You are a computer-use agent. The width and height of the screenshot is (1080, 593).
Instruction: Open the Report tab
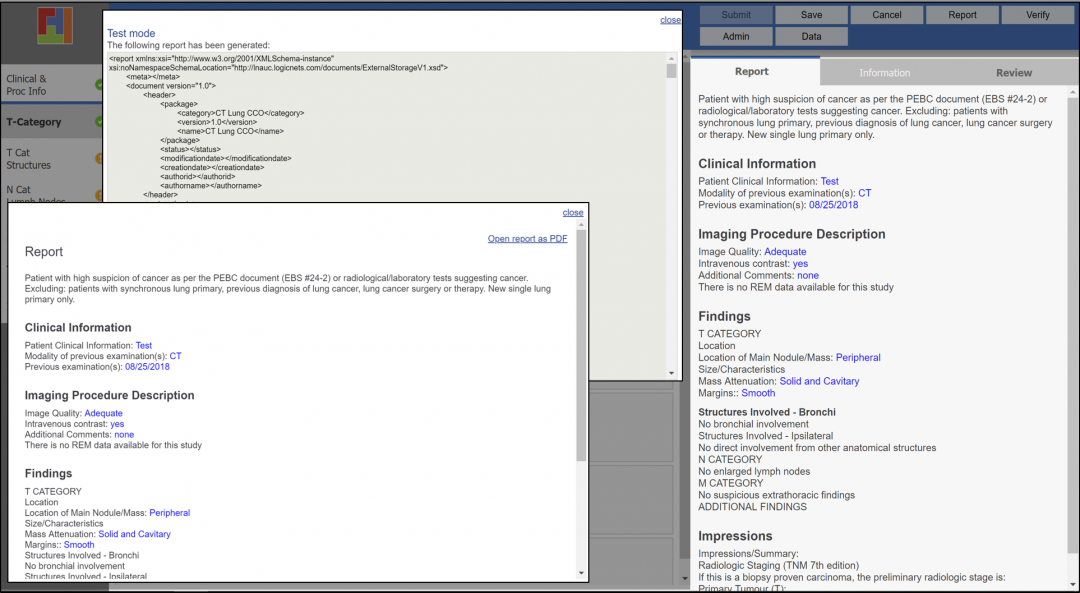click(752, 71)
